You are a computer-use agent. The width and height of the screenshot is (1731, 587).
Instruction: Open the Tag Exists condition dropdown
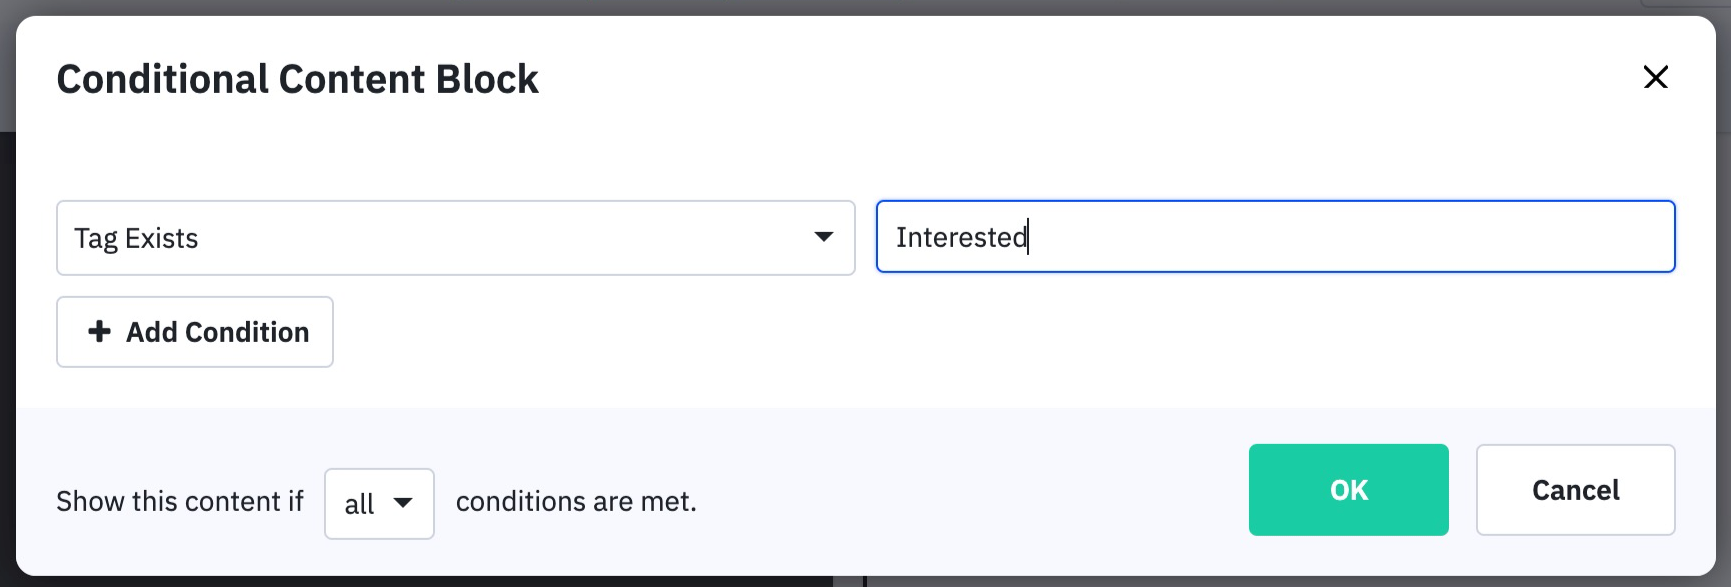455,238
